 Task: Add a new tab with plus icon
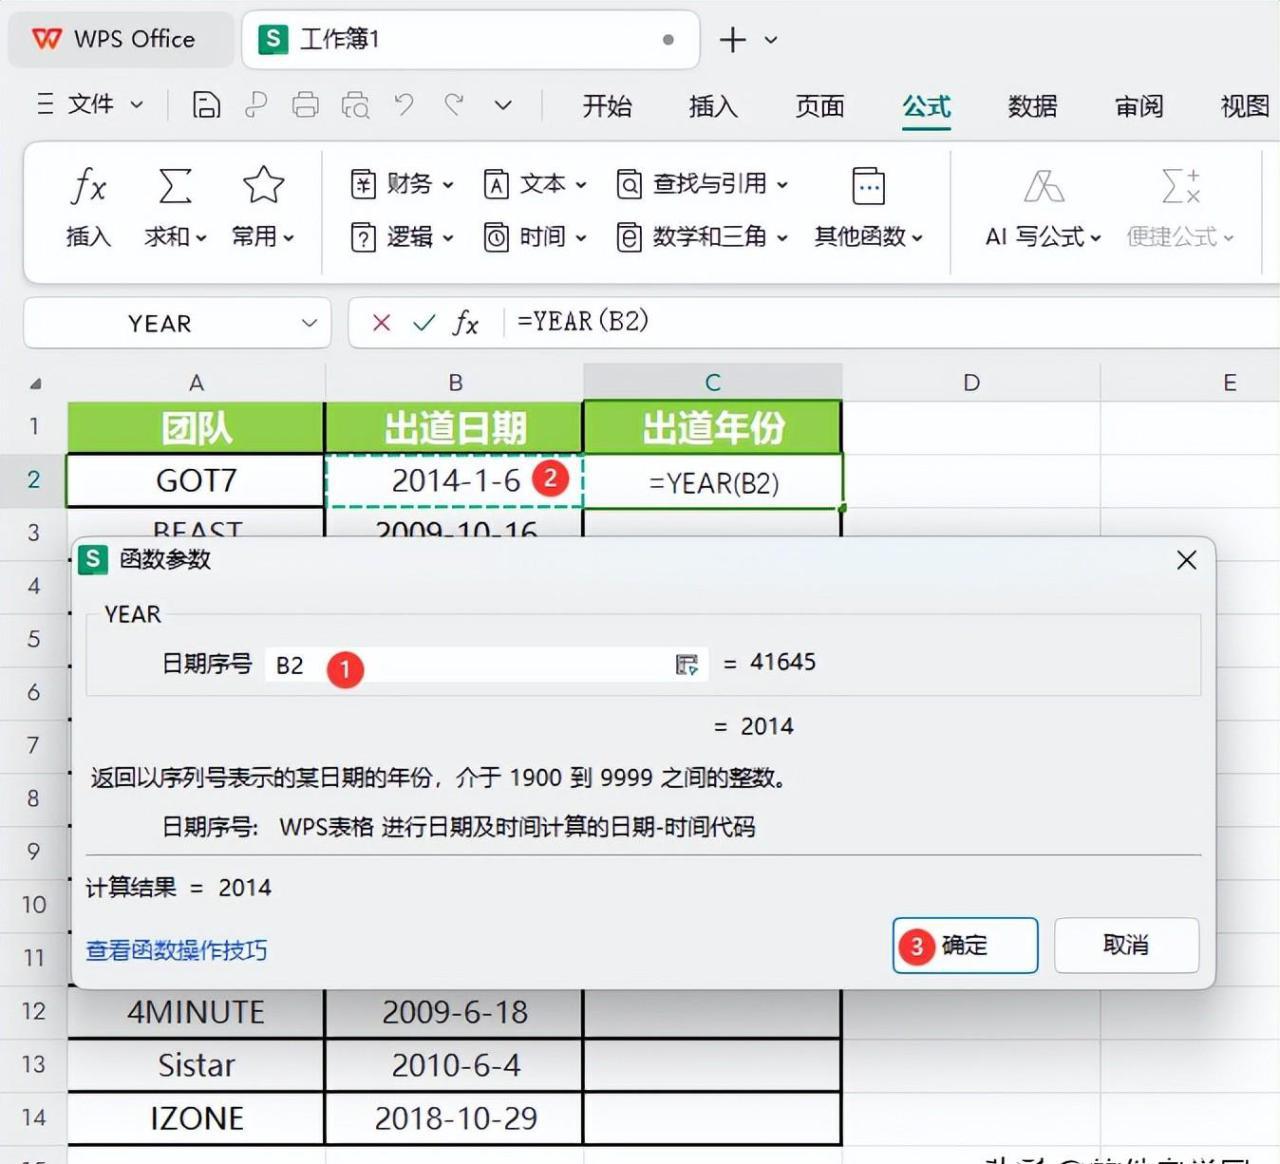(733, 40)
